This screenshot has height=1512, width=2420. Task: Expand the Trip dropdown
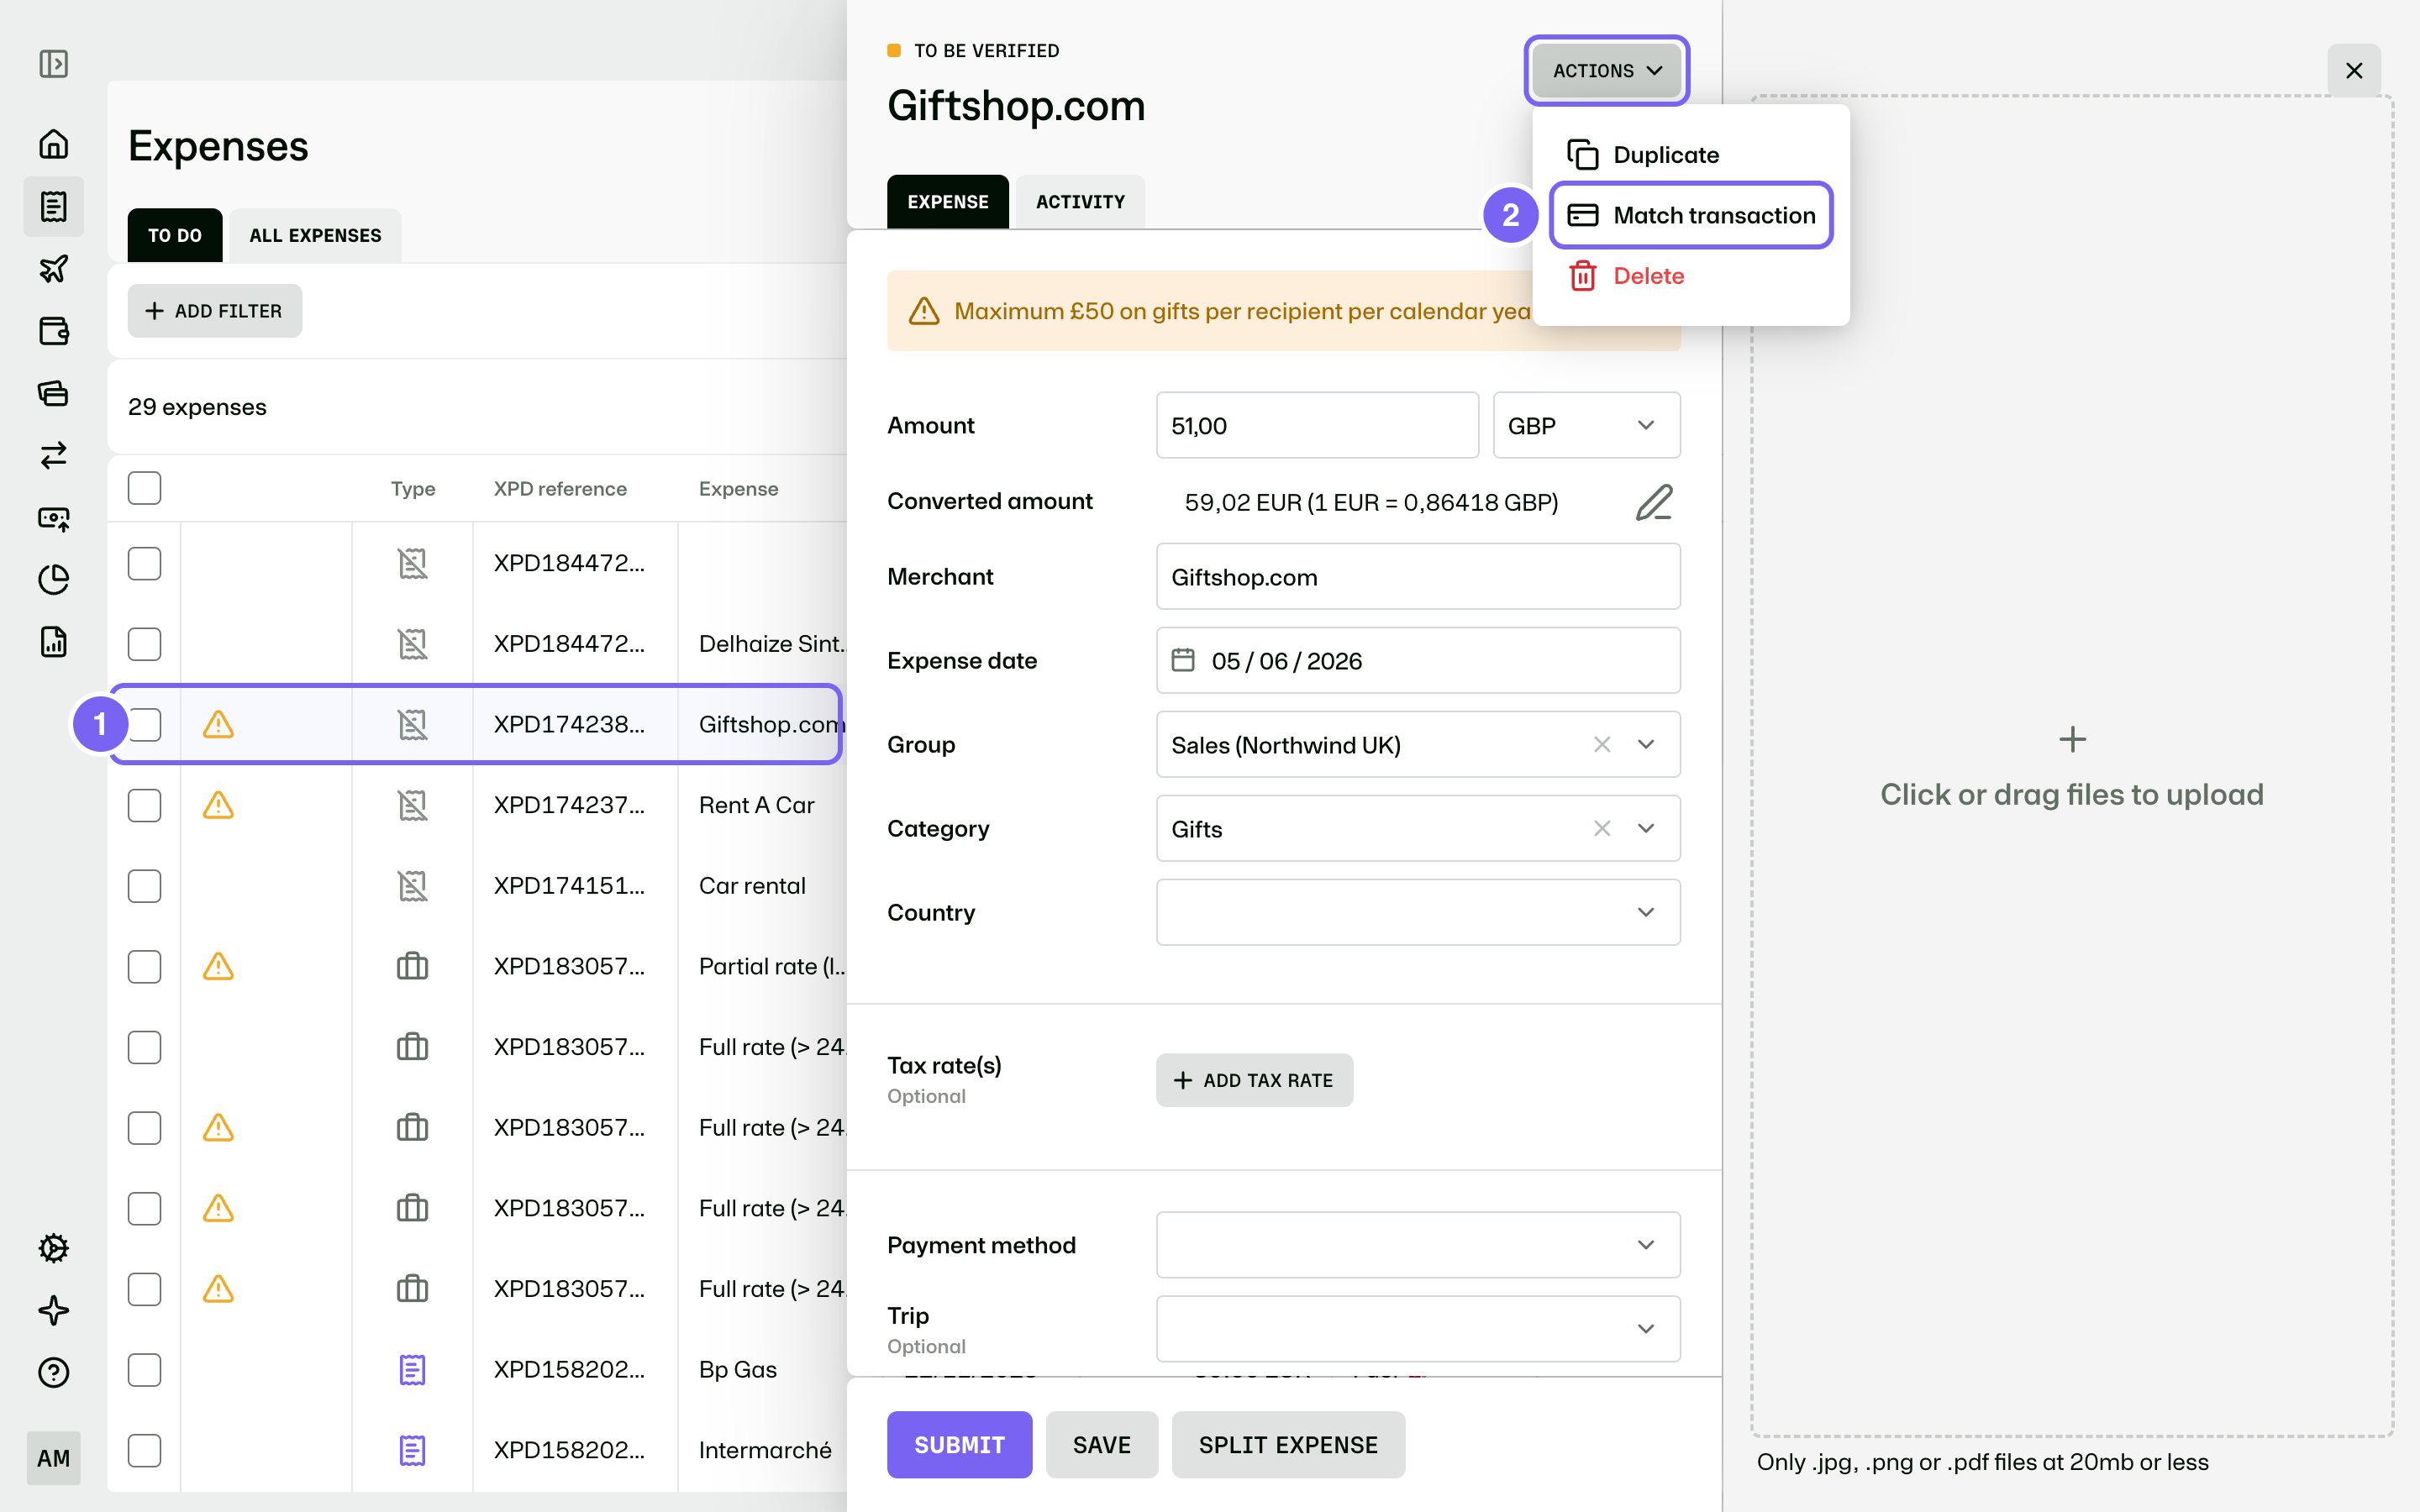1646,1329
